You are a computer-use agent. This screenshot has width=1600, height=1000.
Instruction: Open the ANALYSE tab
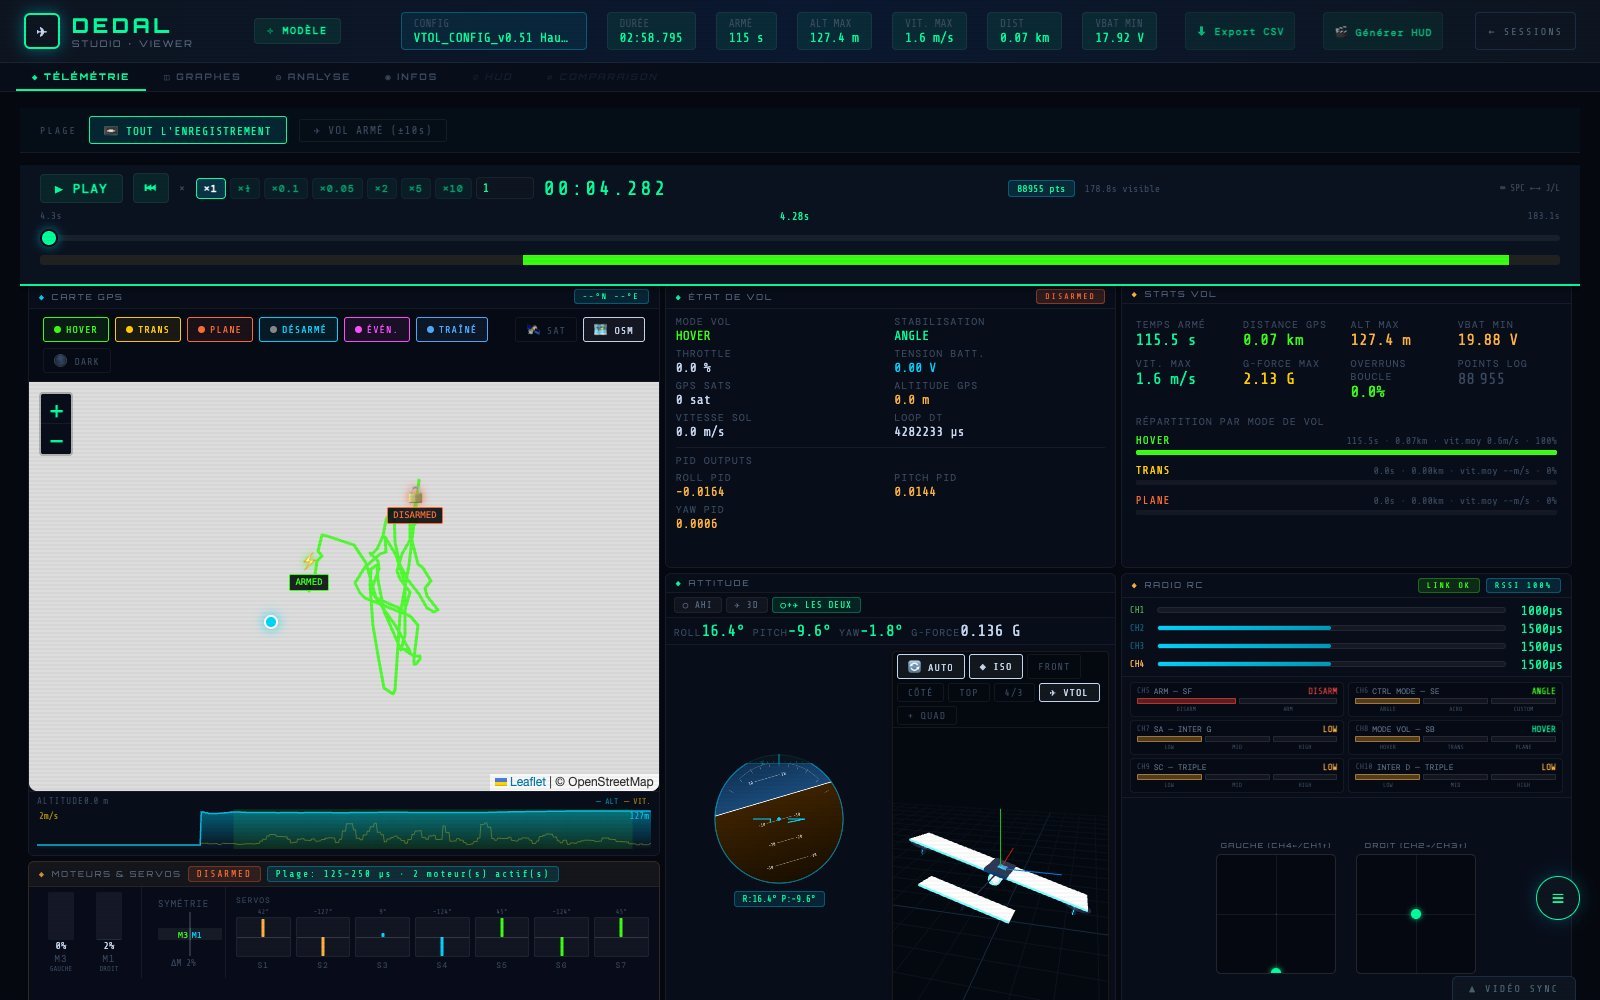(x=313, y=77)
